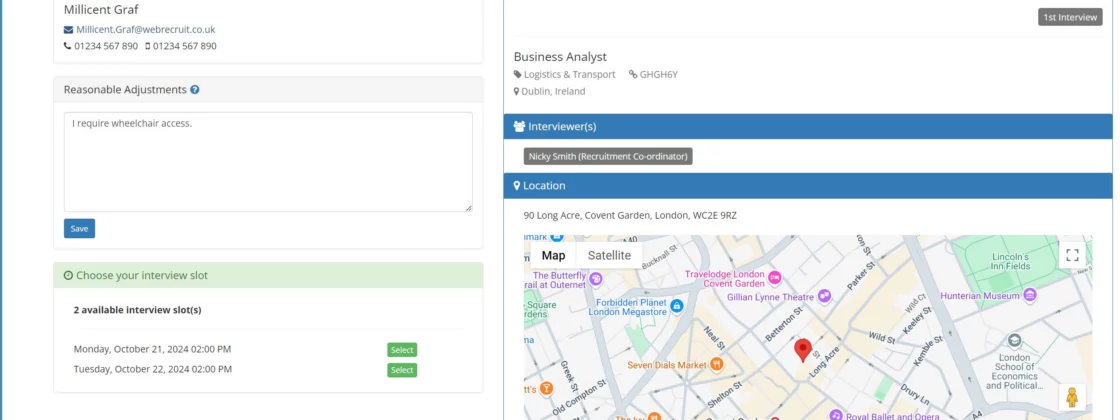
Task: Switch to the Map view tab
Action: point(553,255)
